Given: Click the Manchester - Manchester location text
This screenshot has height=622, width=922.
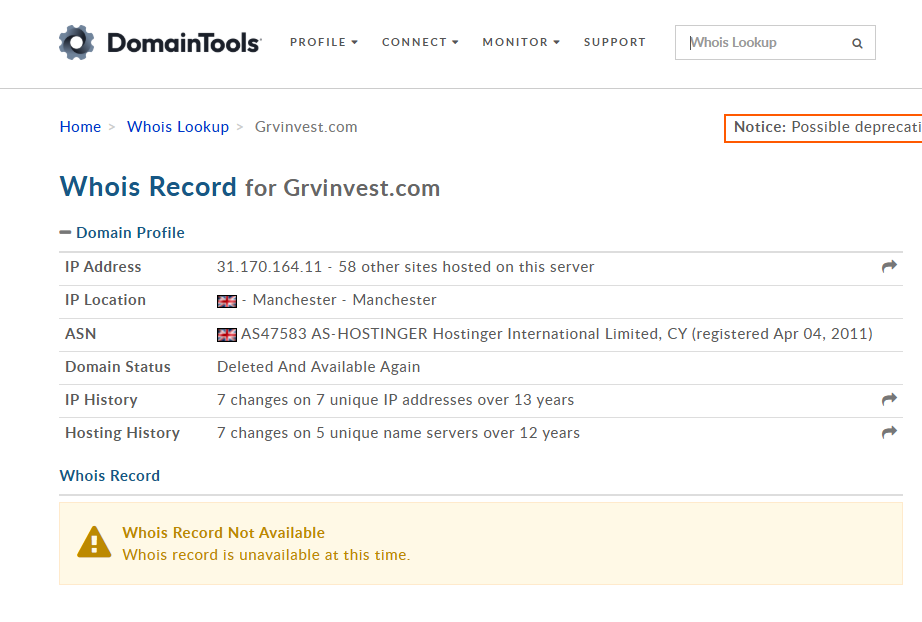Looking at the screenshot, I should (345, 300).
